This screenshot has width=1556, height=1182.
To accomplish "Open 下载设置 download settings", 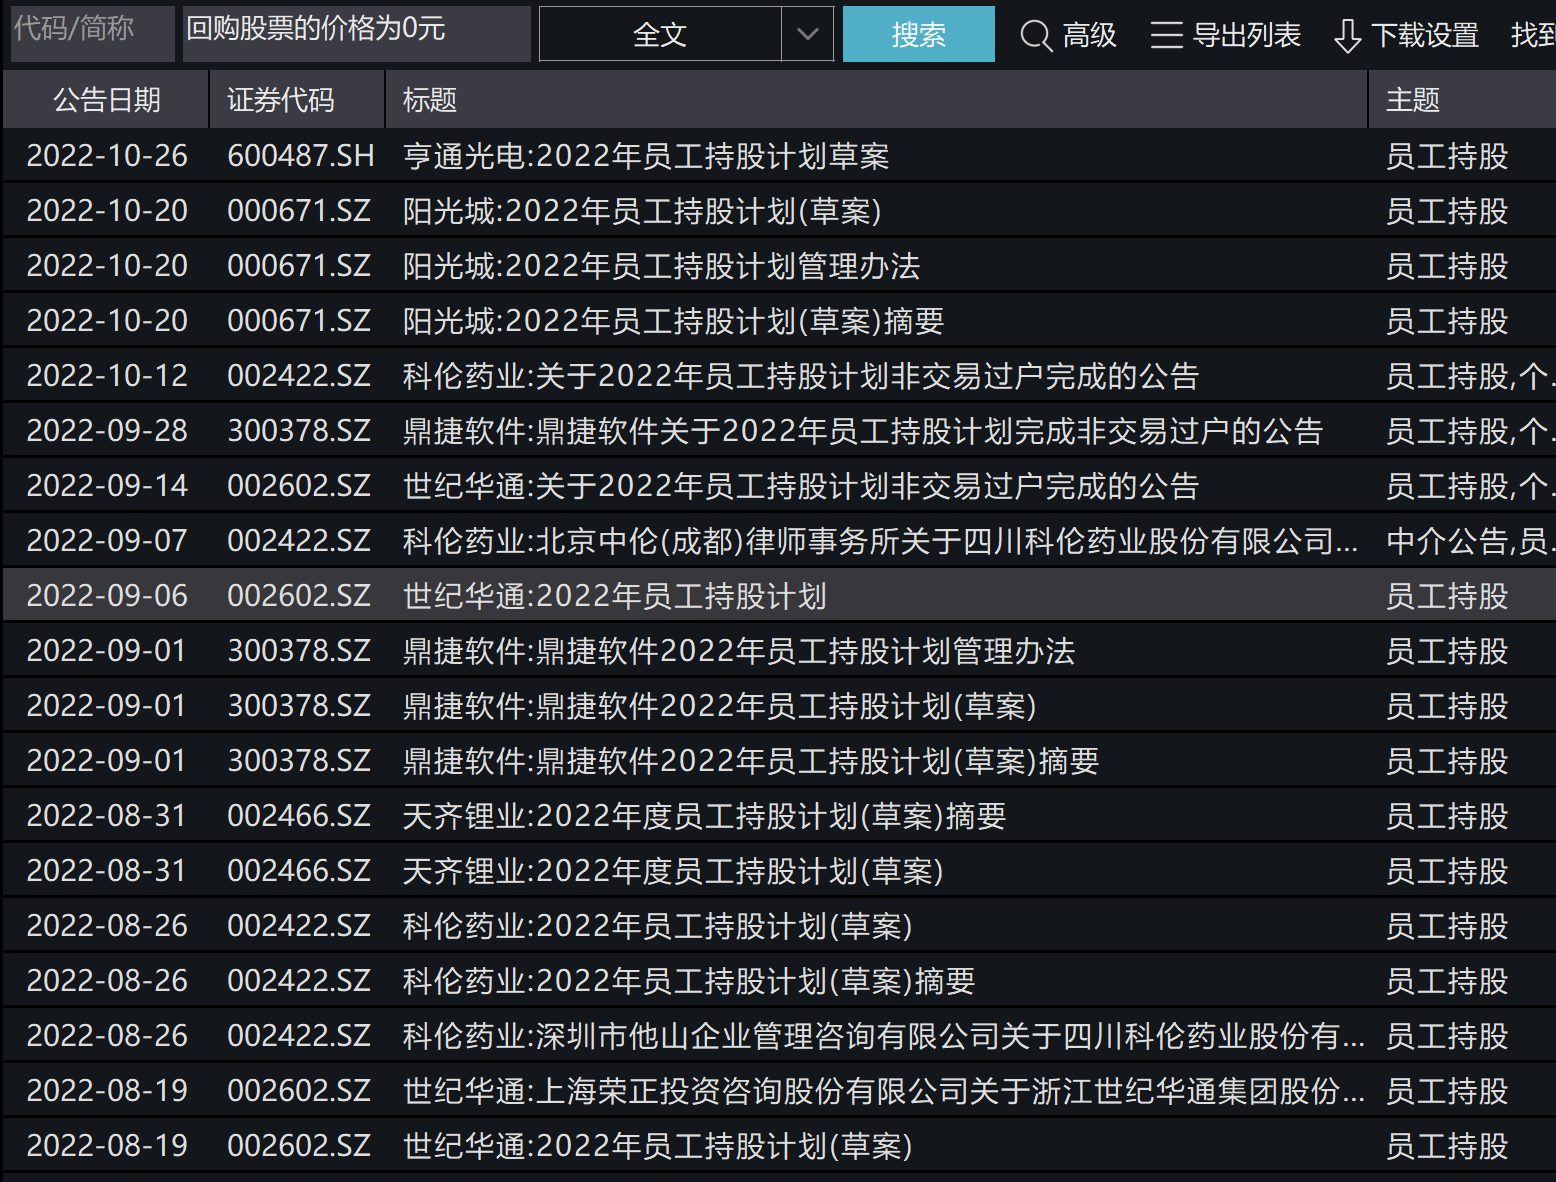I will point(1406,36).
